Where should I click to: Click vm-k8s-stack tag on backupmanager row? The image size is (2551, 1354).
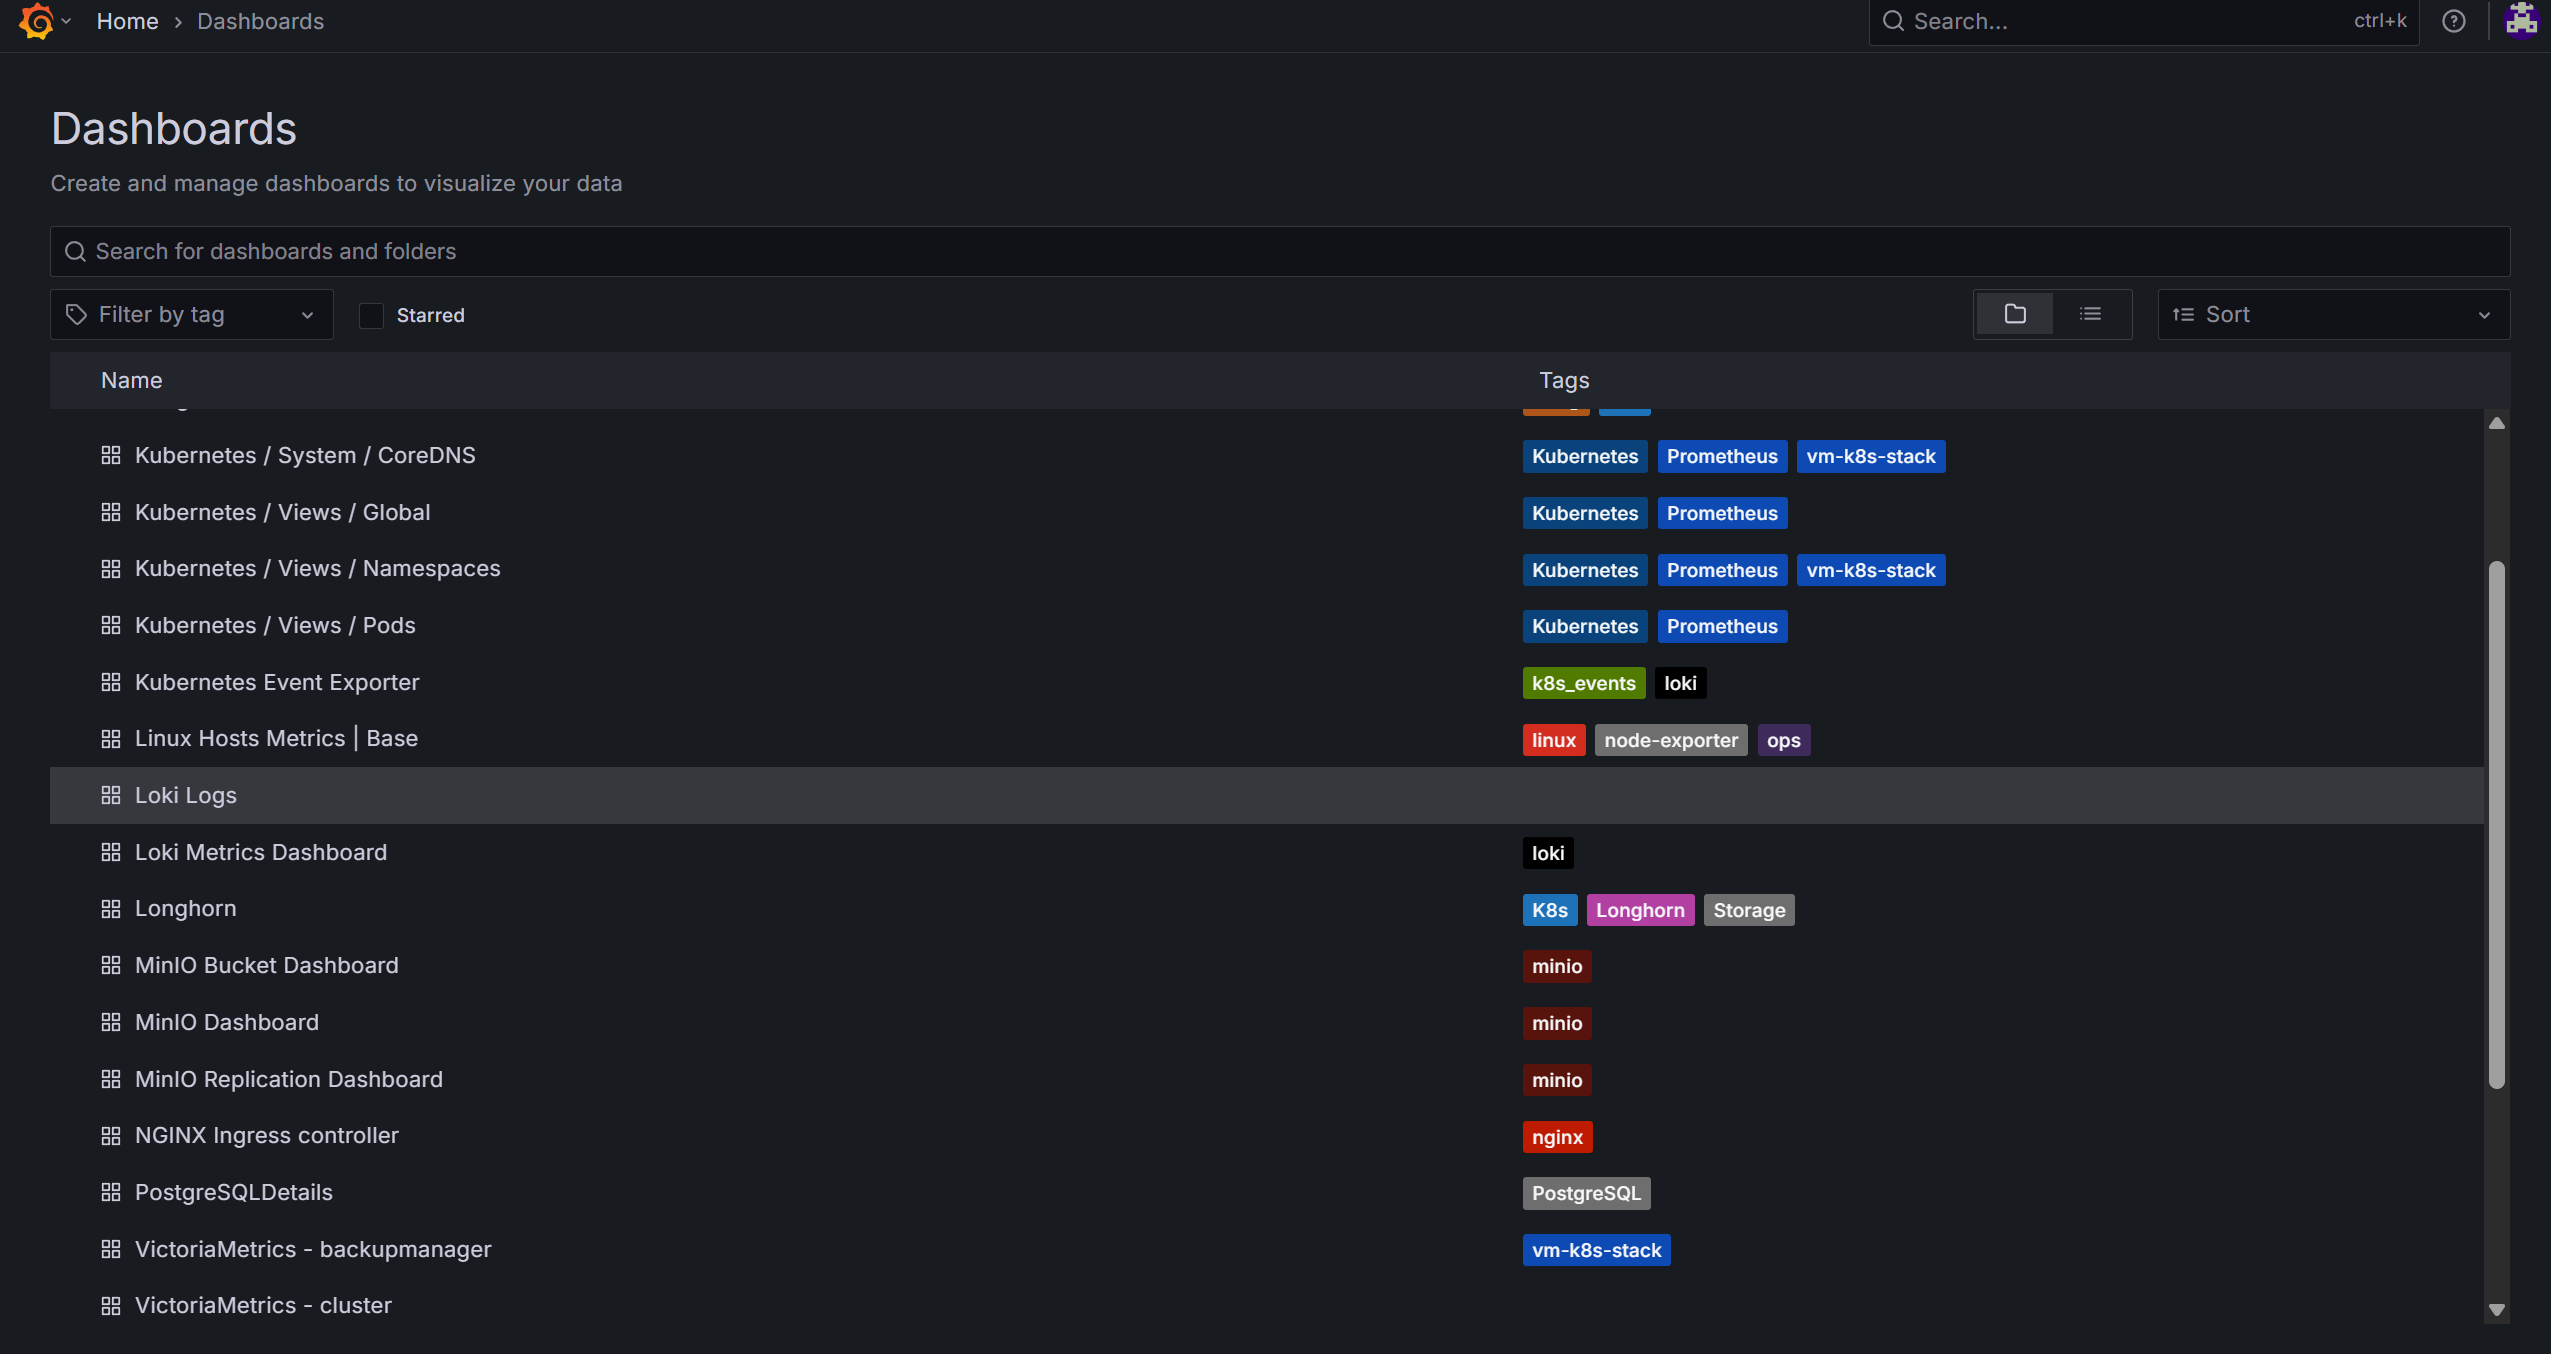(1596, 1250)
